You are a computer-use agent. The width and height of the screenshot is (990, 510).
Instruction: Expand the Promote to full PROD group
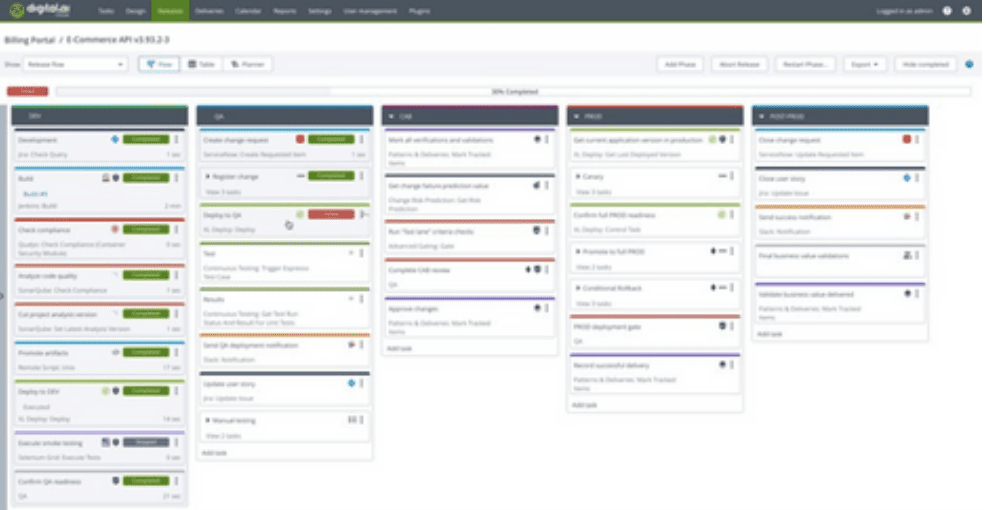click(578, 251)
